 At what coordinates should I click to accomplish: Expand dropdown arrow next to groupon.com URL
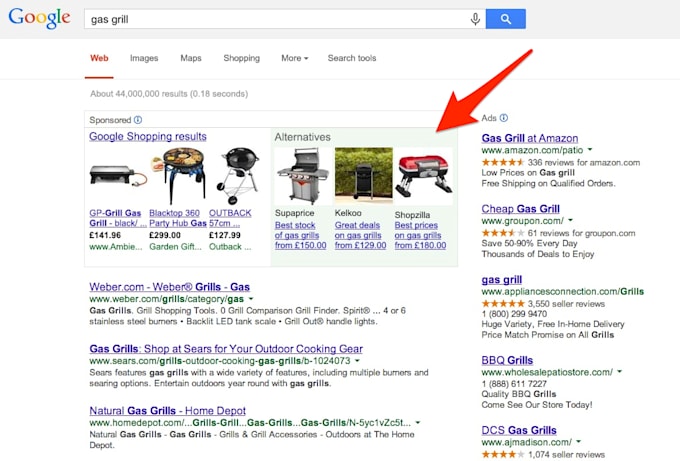point(571,221)
